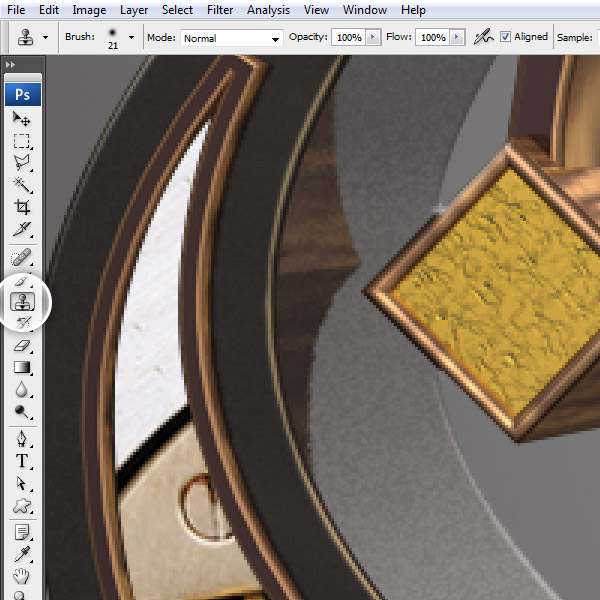The width and height of the screenshot is (600, 600).
Task: Open the View menu
Action: tap(316, 10)
